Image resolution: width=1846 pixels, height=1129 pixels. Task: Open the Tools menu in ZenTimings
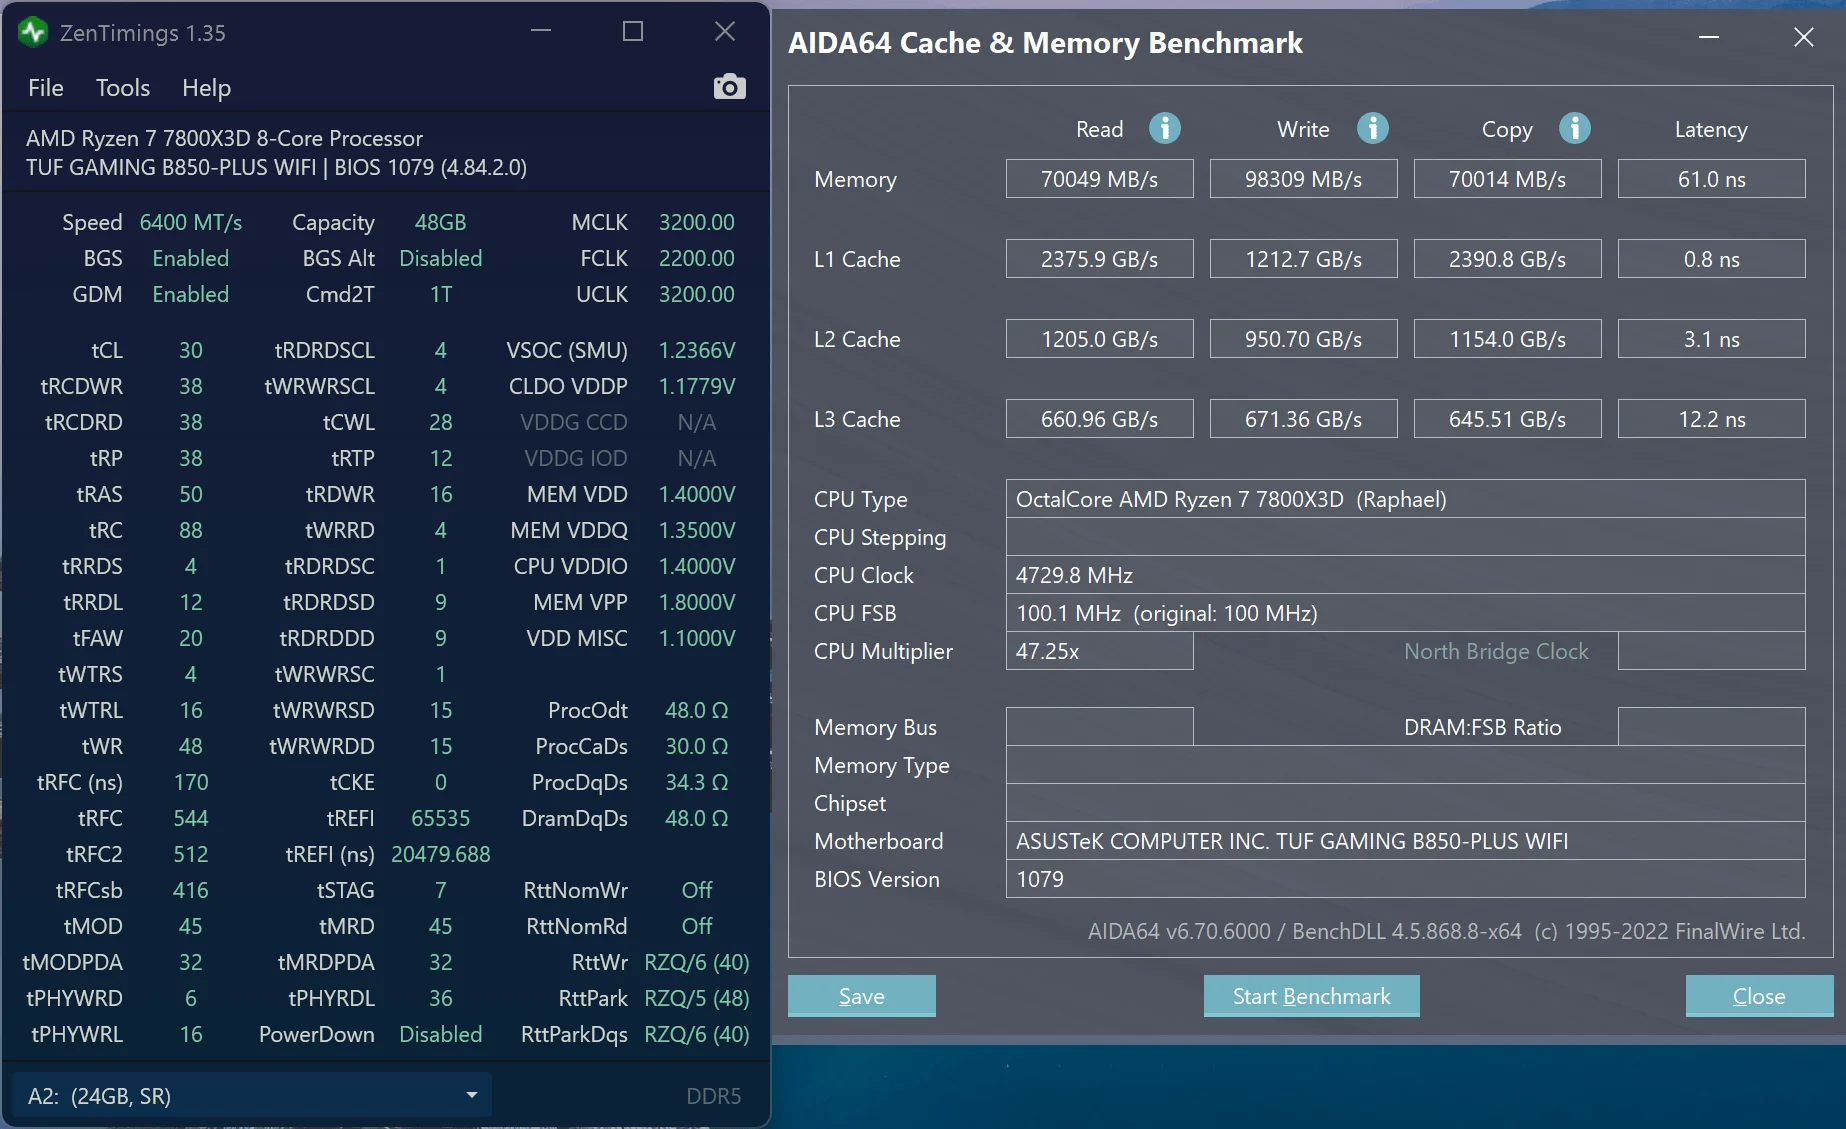[123, 88]
